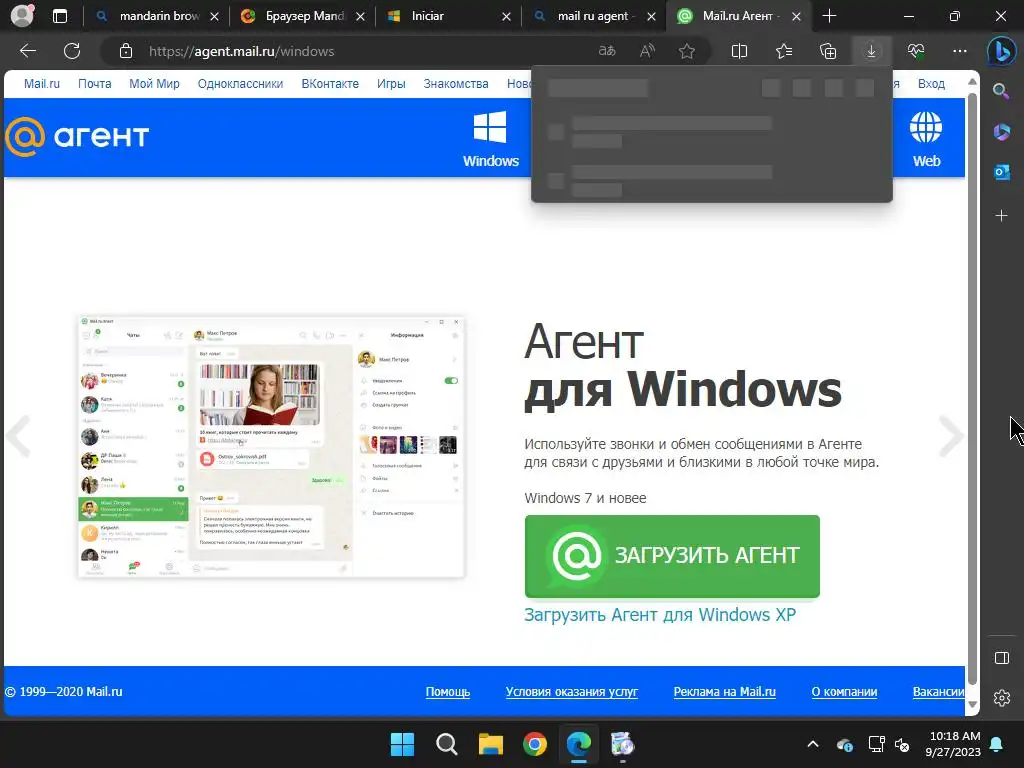The width and height of the screenshot is (1024, 768).
Task: Open the Collections panel
Action: coord(828,51)
